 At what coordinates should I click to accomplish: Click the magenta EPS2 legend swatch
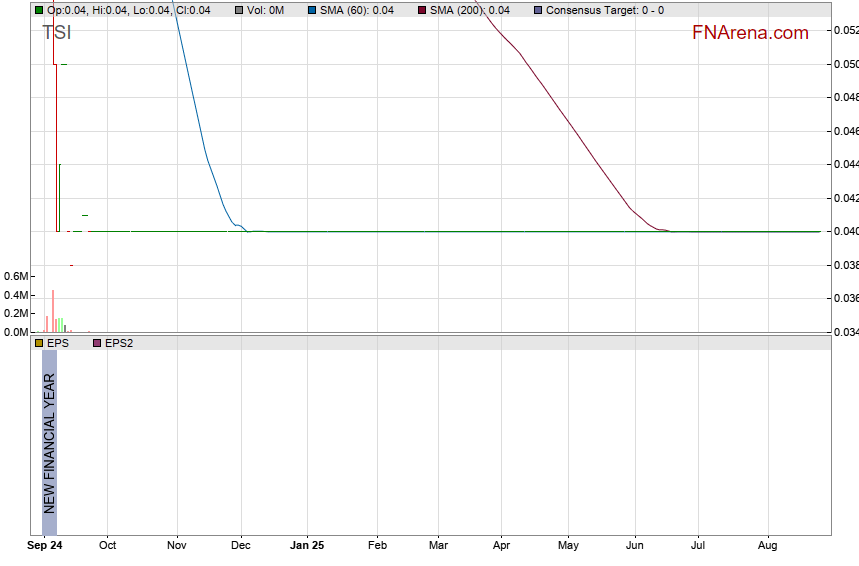97,343
